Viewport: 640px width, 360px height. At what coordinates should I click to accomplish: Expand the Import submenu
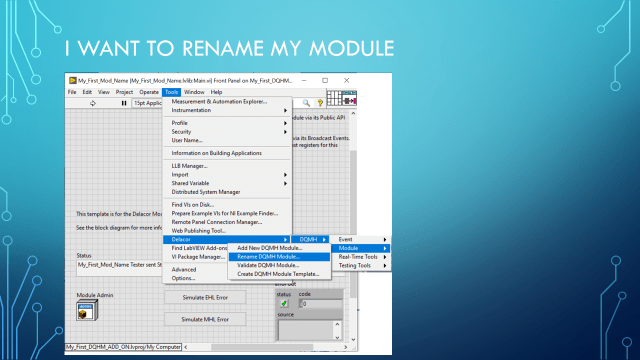coord(227,175)
